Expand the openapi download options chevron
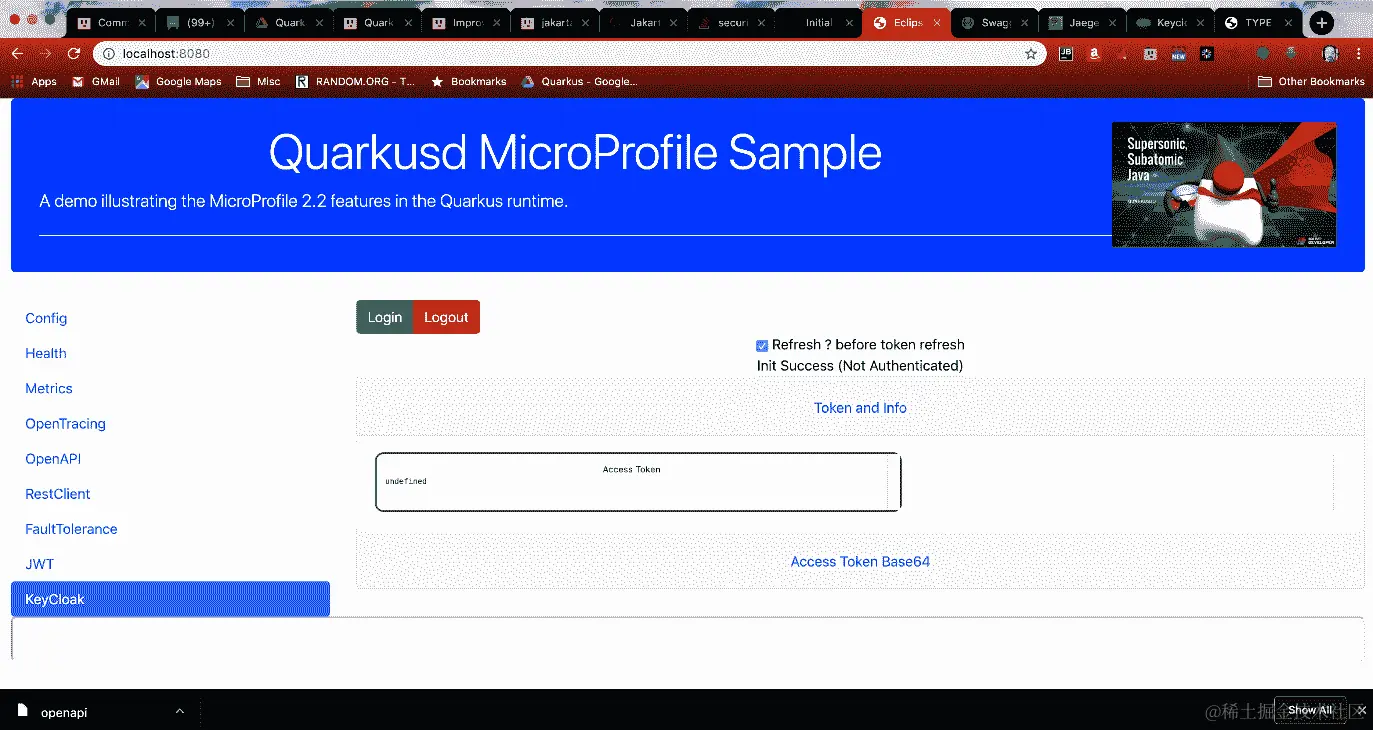Screen dimensions: 1373x730 click(x=179, y=711)
